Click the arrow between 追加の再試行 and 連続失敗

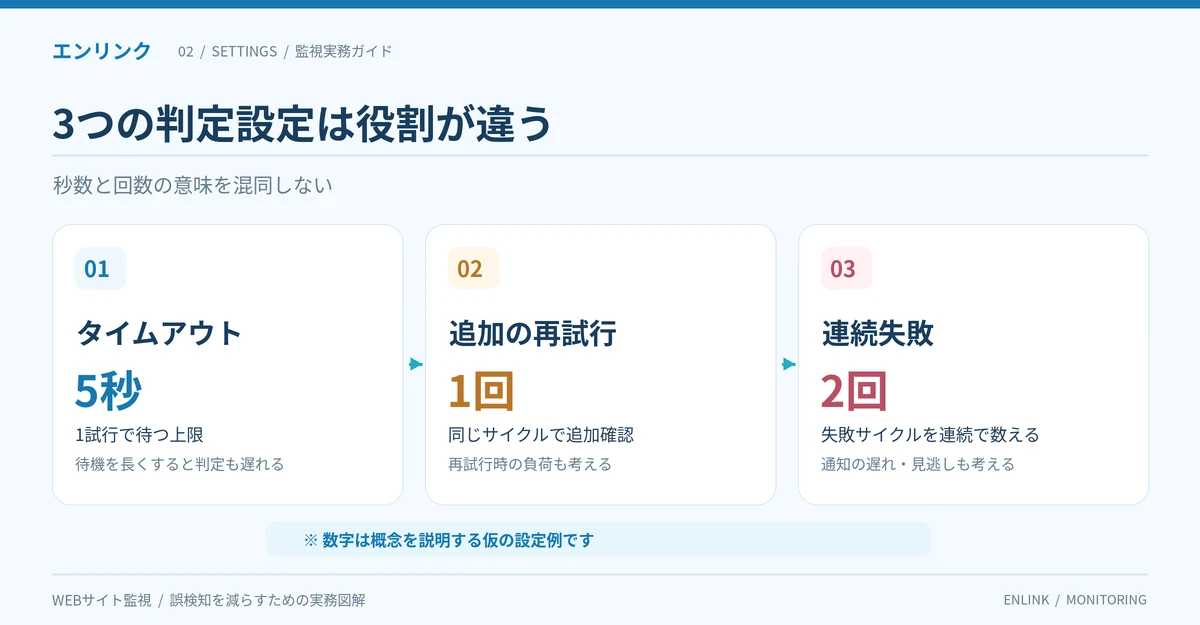[x=788, y=364]
